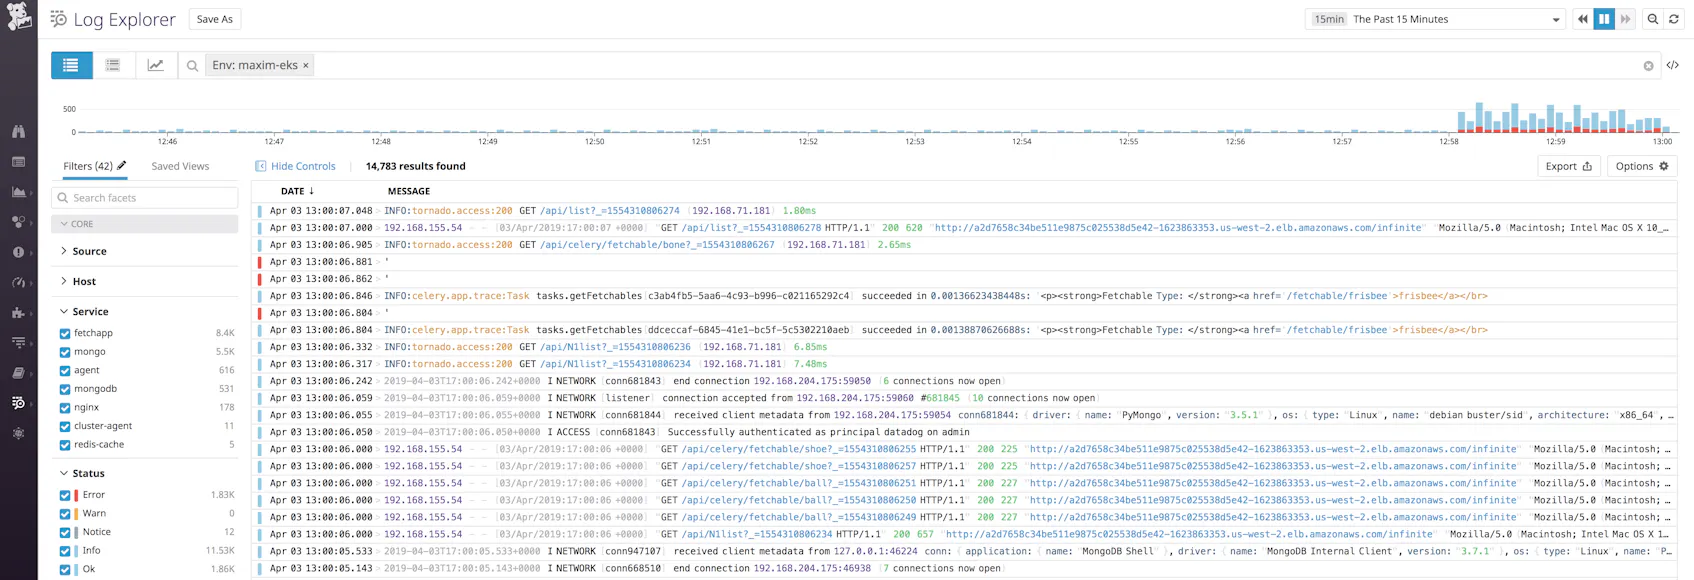Open the APM traces icon in sidebar
The width and height of the screenshot is (1694, 580).
tap(18, 342)
